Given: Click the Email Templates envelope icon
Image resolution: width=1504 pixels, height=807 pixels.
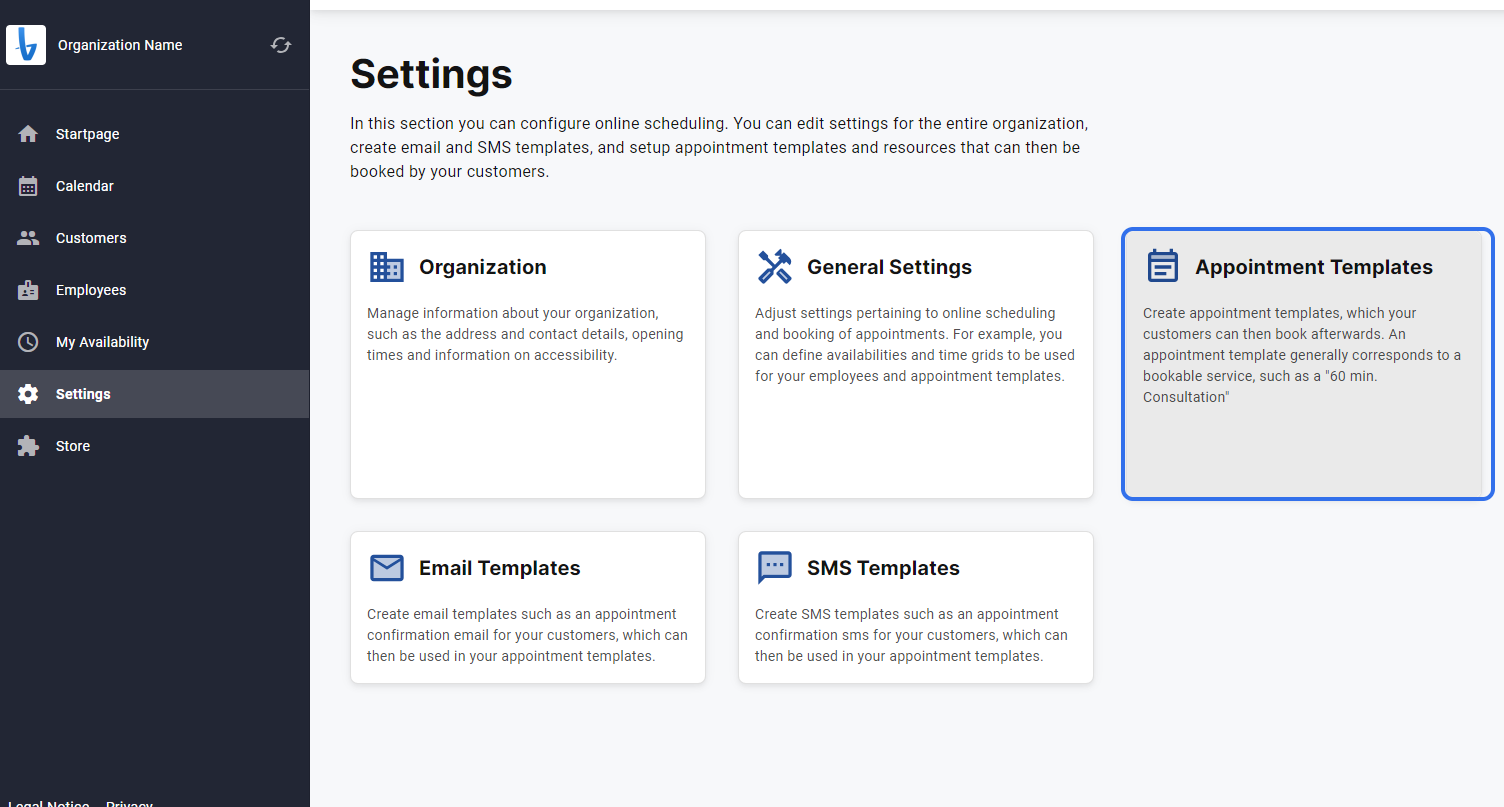Looking at the screenshot, I should tap(387, 568).
